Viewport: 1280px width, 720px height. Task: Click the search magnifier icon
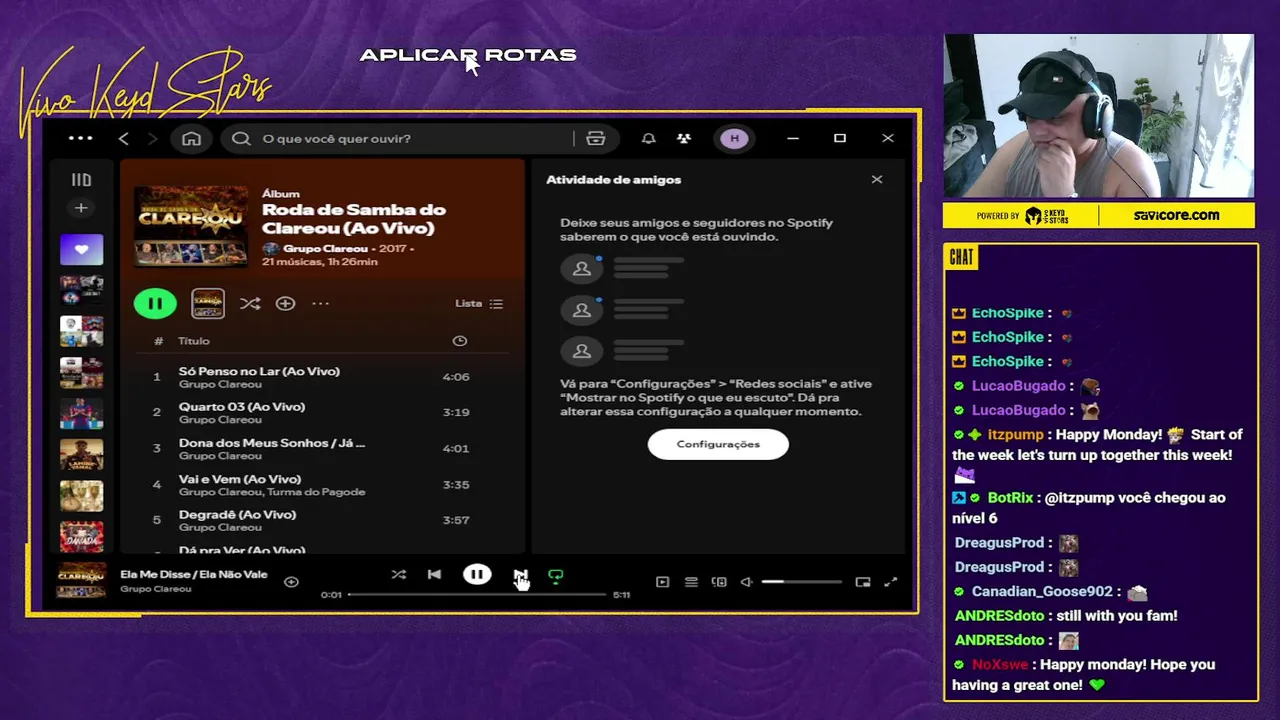click(241, 138)
